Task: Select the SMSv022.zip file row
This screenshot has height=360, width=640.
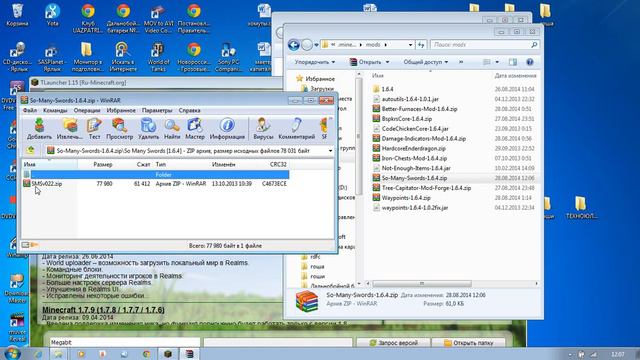Action: coord(155,184)
